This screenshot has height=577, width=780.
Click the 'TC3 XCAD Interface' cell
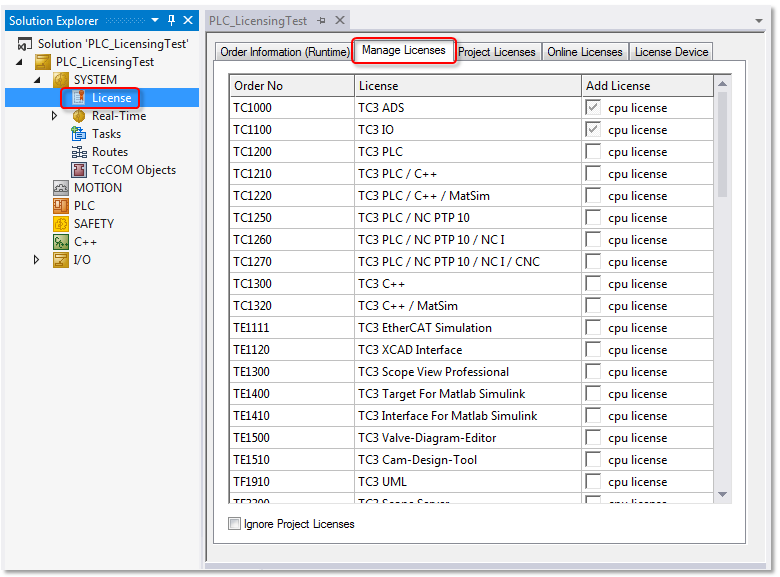[x=468, y=350]
